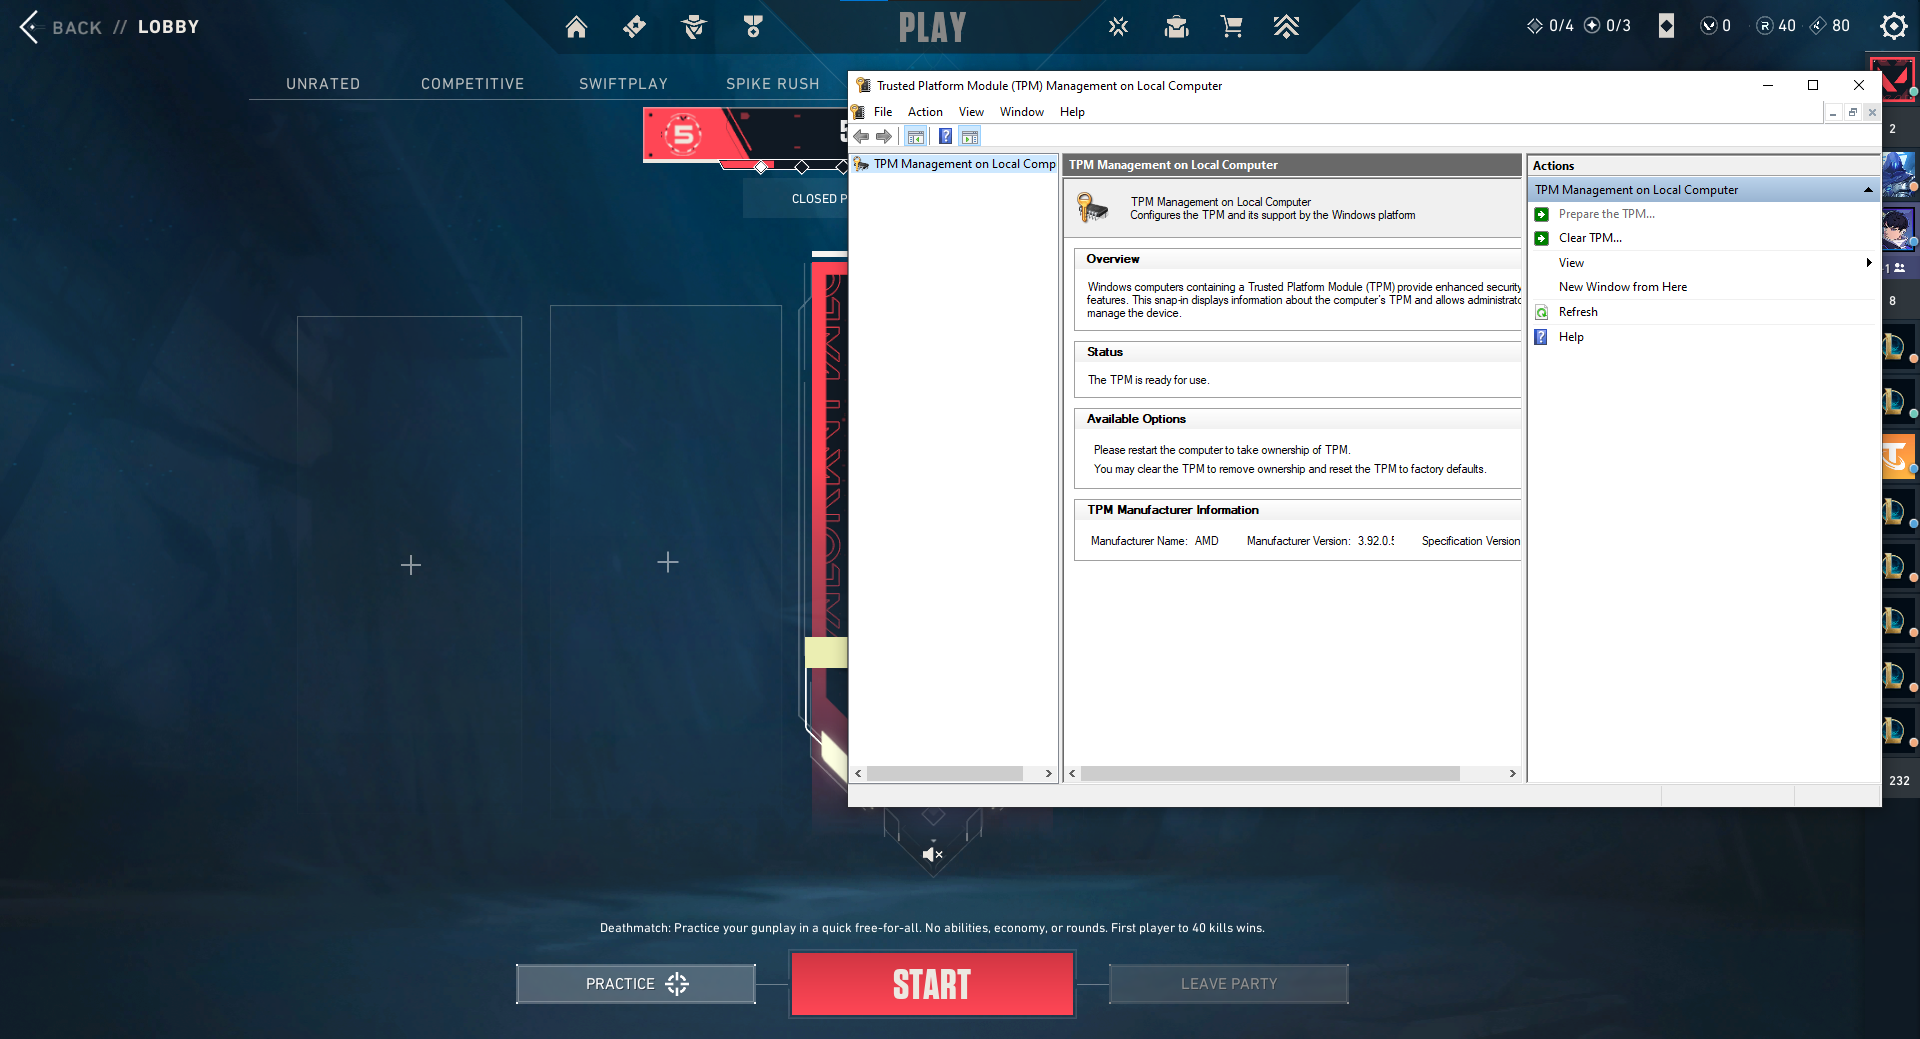Viewport: 1920px width, 1039px height.
Task: Open Valorant settings gear
Action: pyautogui.click(x=1893, y=26)
